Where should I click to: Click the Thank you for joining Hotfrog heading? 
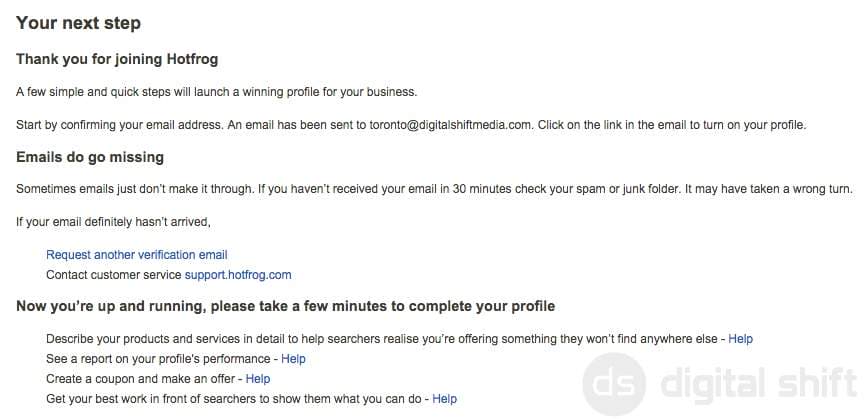tap(117, 59)
